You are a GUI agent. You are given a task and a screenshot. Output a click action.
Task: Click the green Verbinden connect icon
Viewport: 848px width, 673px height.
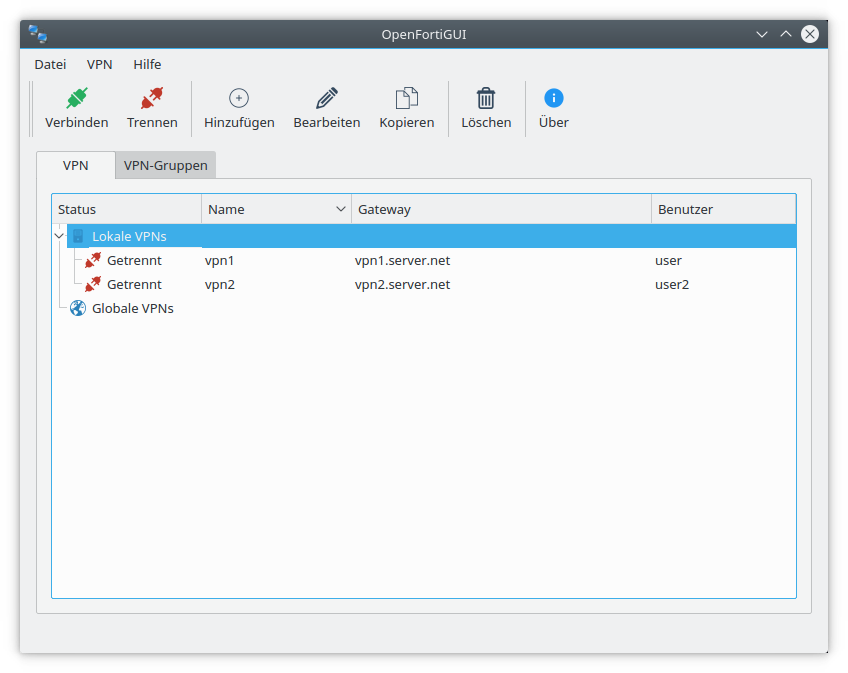pos(77,98)
